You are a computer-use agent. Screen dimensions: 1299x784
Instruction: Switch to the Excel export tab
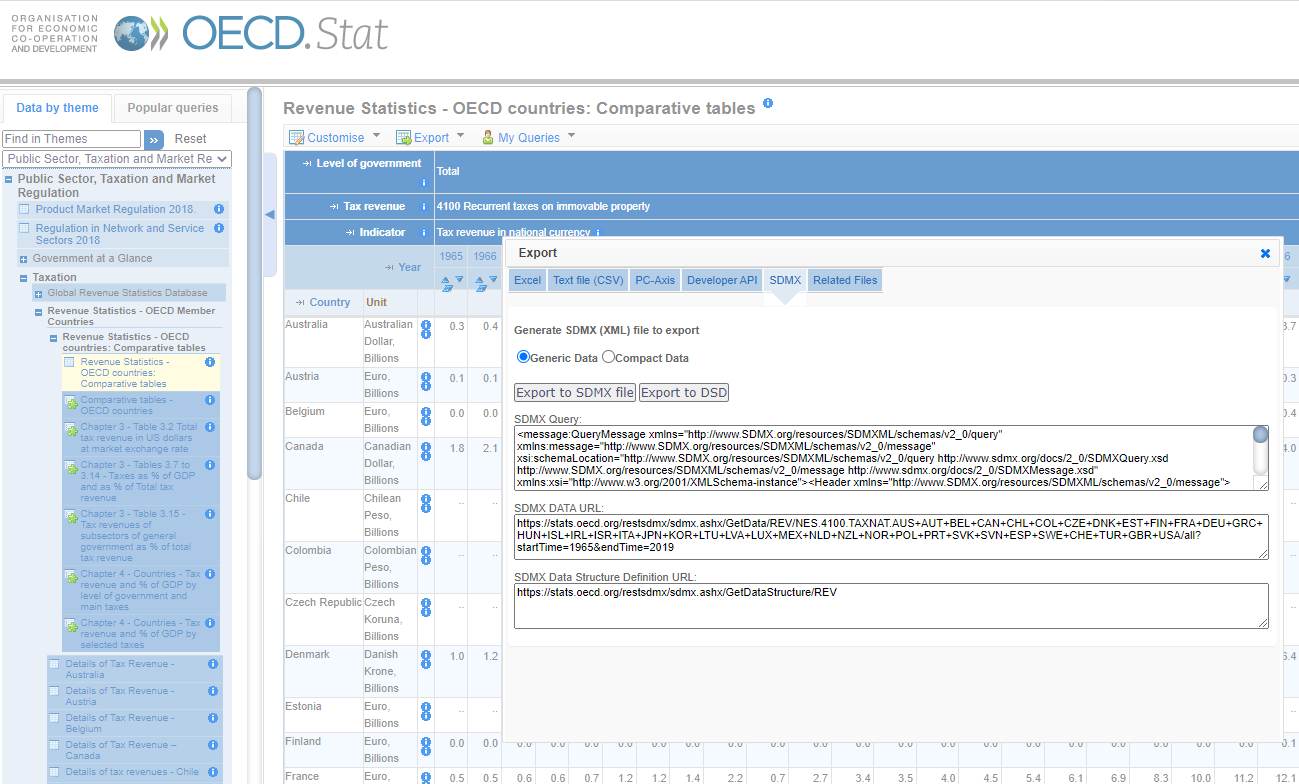(x=527, y=280)
